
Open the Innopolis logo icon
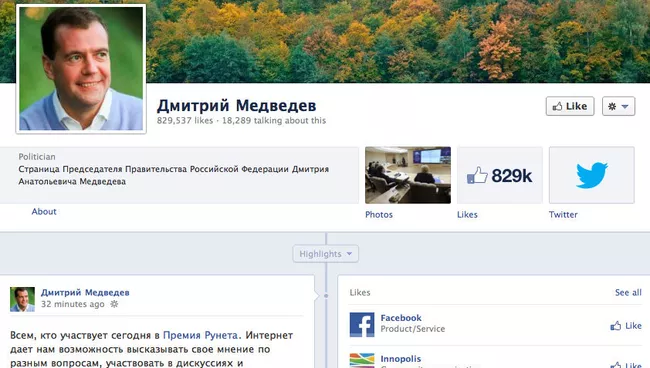coord(362,361)
